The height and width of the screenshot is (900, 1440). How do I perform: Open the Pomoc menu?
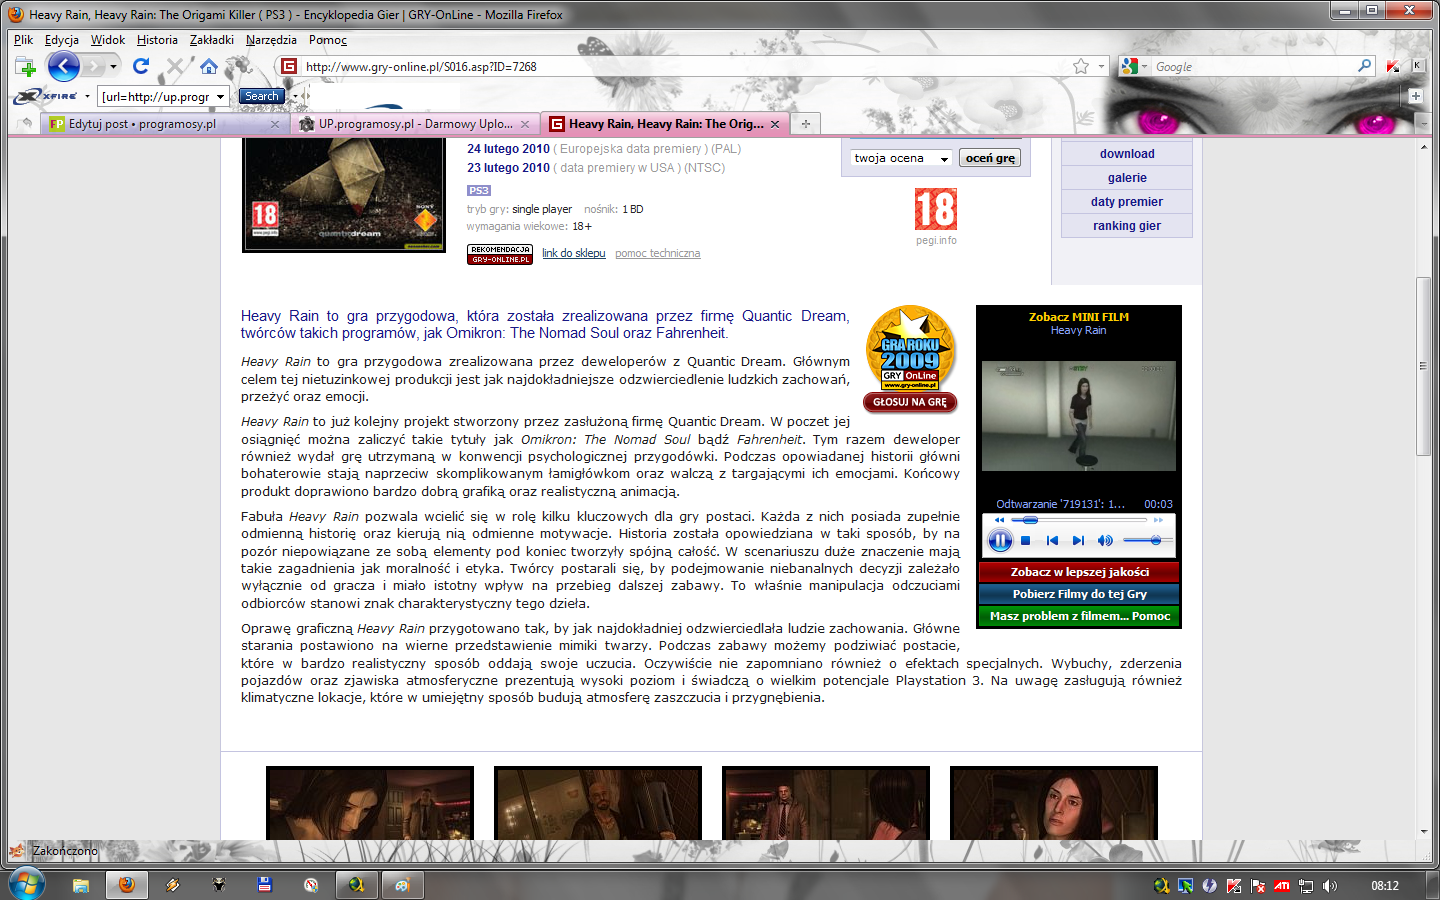click(328, 40)
